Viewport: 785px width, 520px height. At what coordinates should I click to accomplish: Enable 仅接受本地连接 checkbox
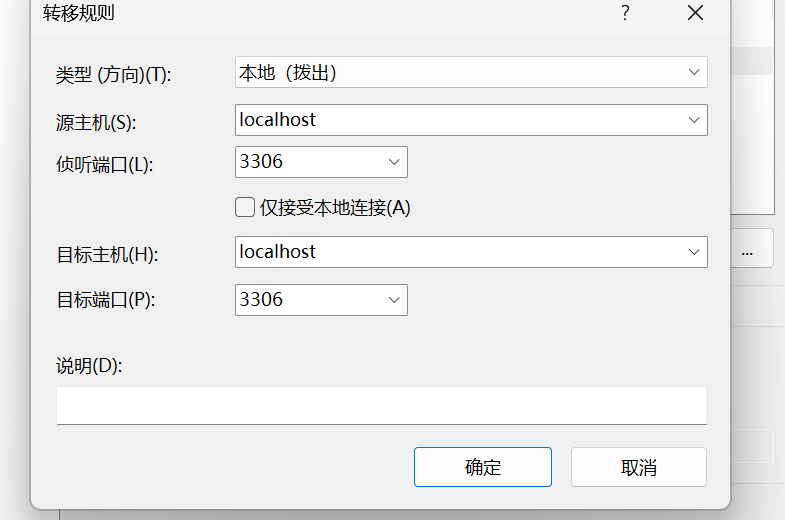point(245,207)
